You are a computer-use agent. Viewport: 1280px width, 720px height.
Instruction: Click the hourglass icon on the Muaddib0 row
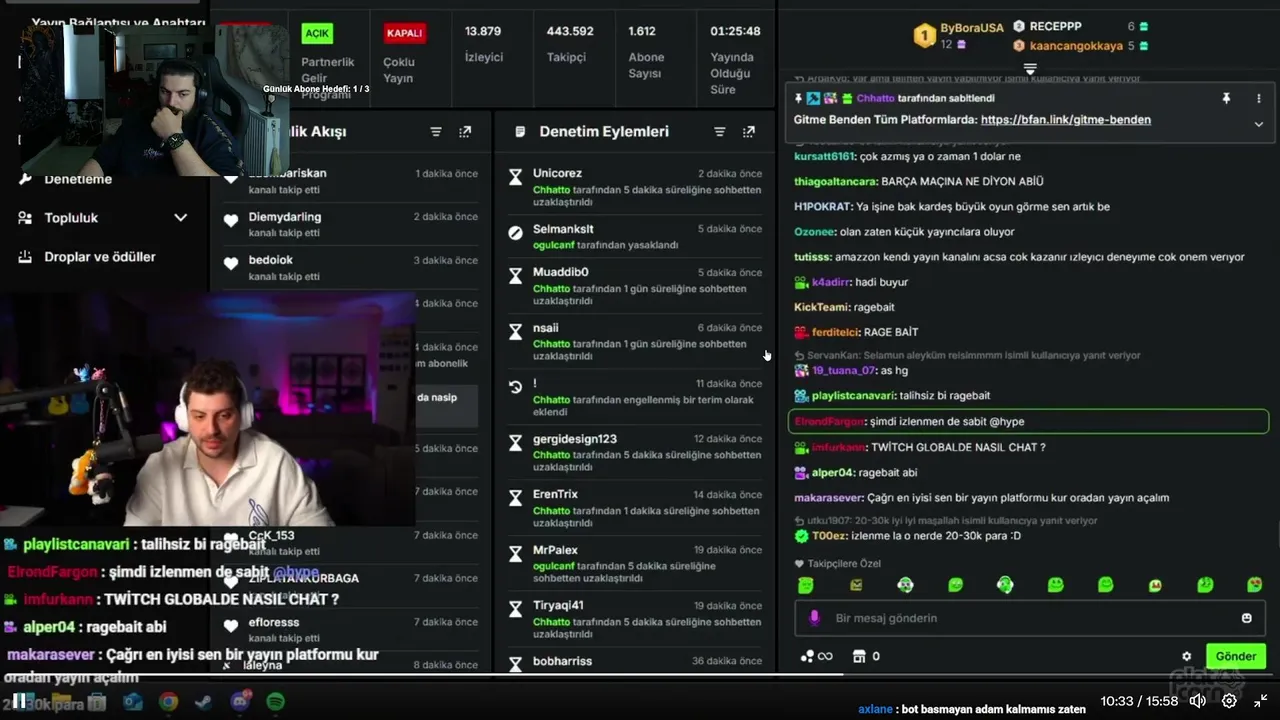(515, 276)
